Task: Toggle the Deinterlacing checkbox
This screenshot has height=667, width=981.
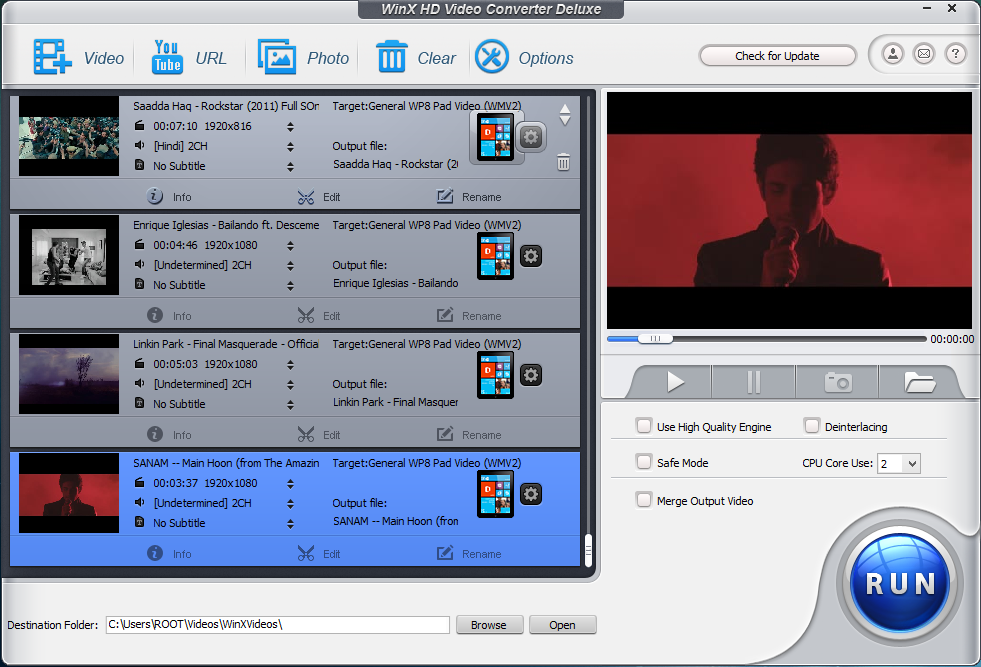Action: 811,426
